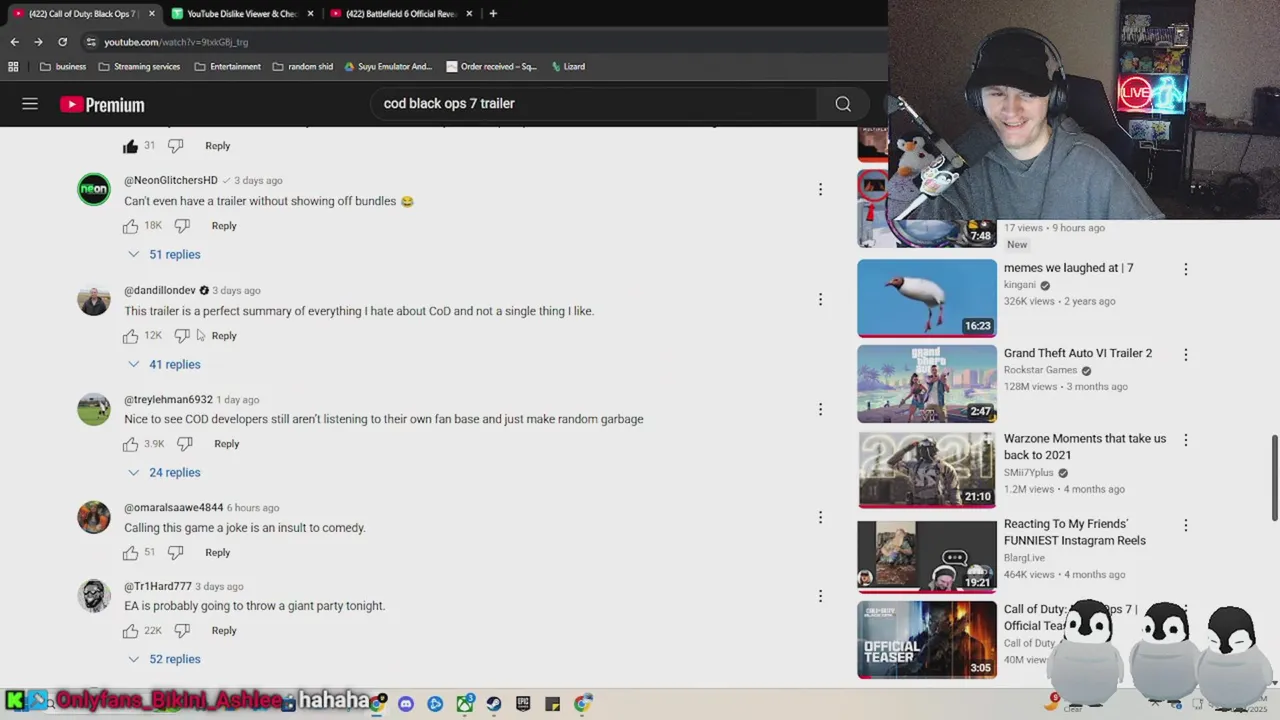Screen dimensions: 1280x720
Task: Like @dandillondev's comment
Action: (x=130, y=336)
